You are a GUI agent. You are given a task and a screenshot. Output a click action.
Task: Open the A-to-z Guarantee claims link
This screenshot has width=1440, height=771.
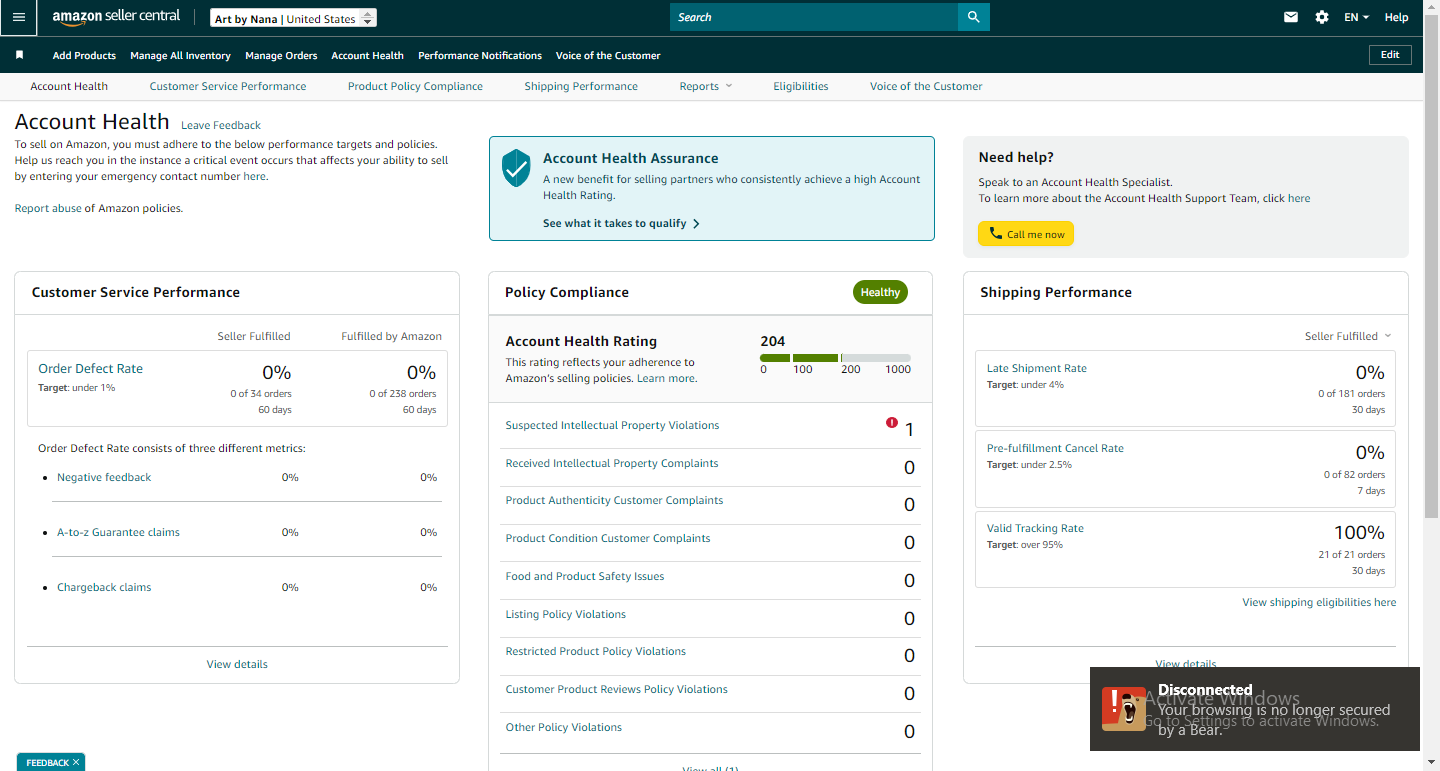(x=118, y=532)
